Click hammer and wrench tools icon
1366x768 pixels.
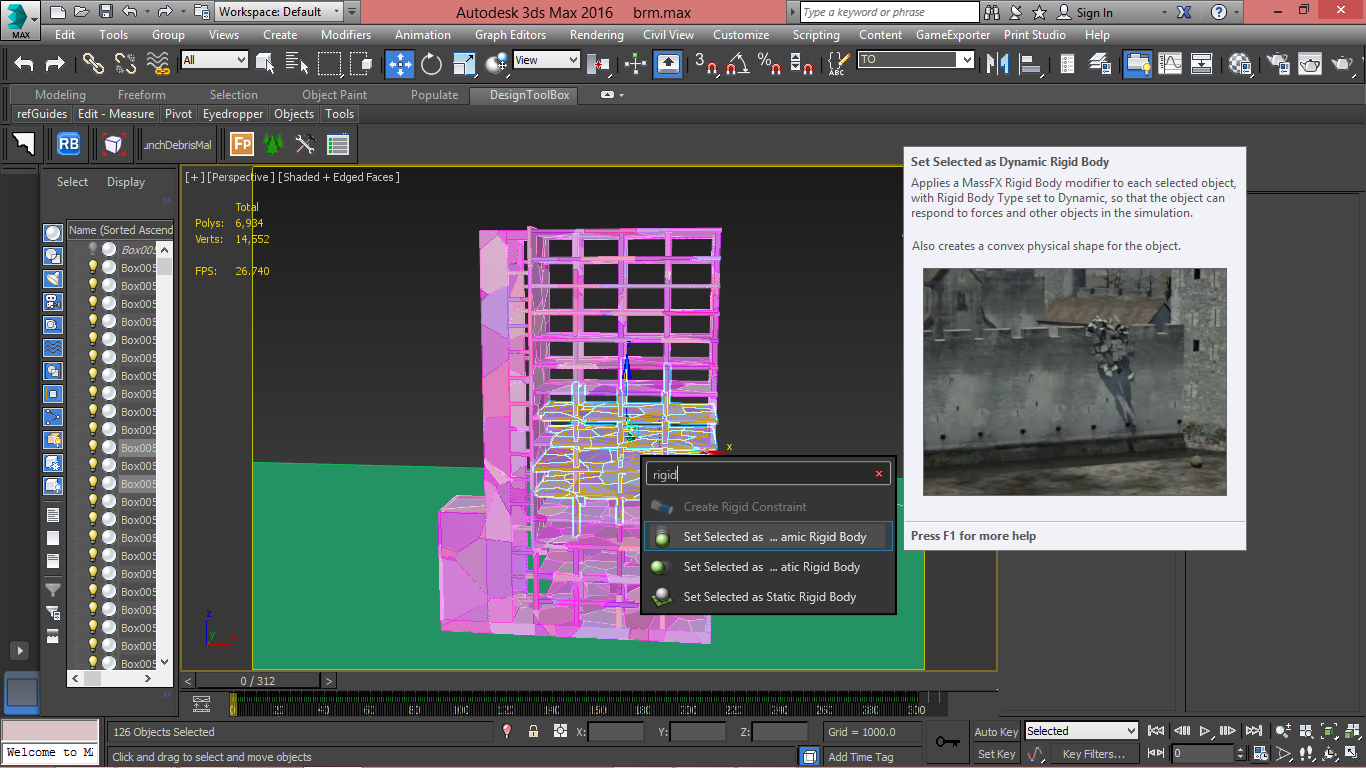[305, 144]
